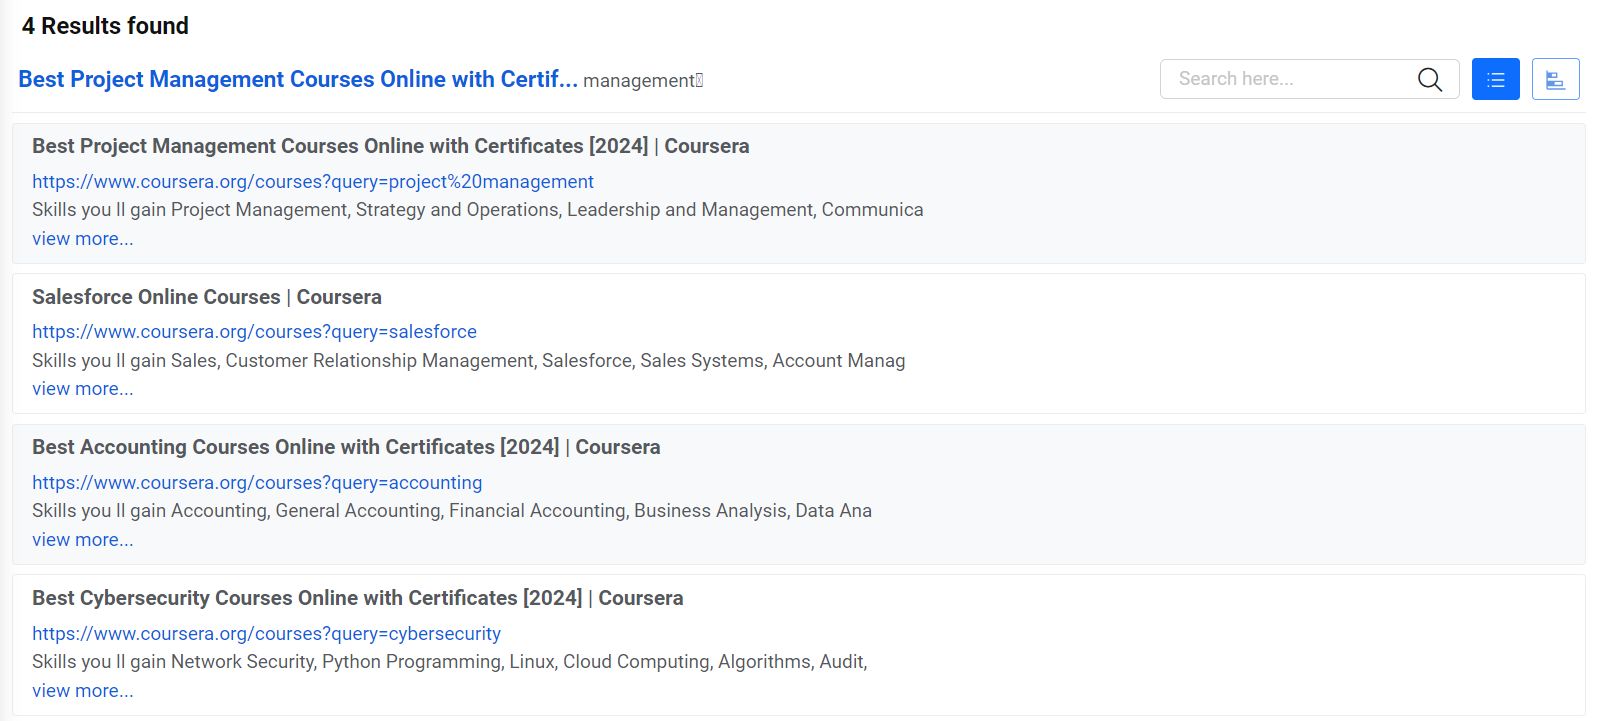Screen dimensions: 1597x721
Task: Click the Accounting result skills description
Action: click(x=452, y=511)
